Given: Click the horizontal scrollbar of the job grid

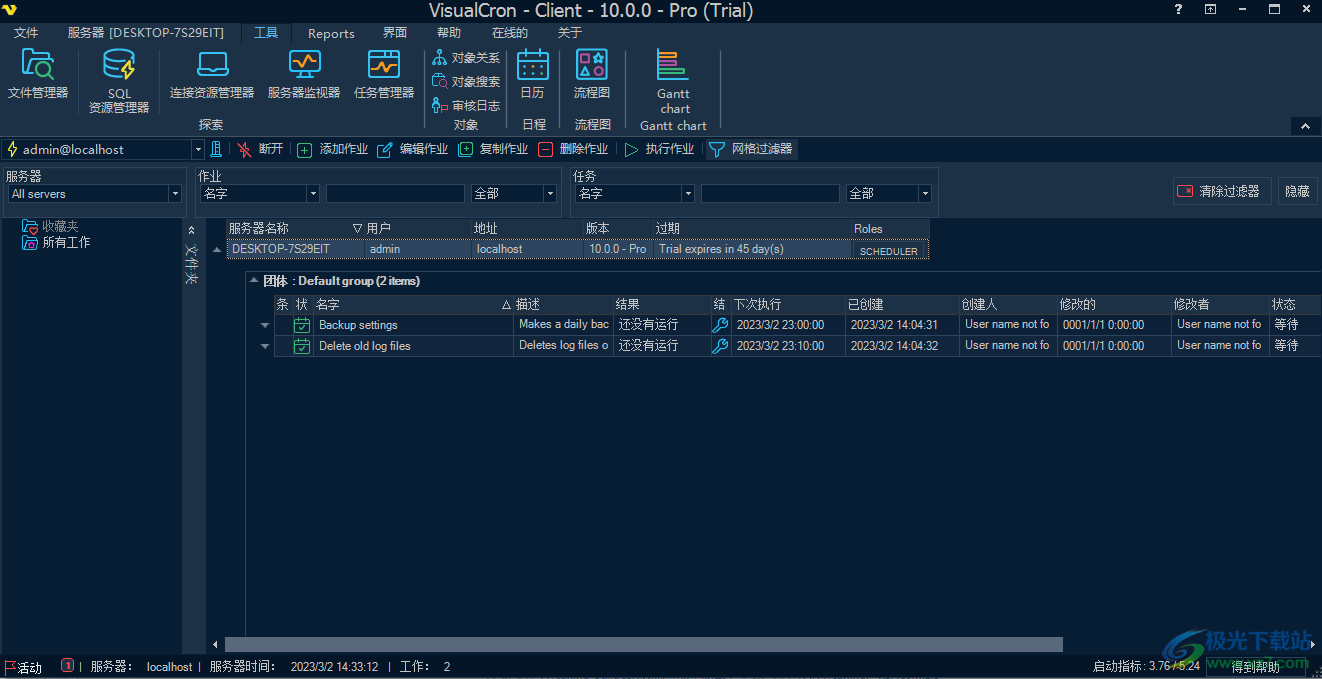Looking at the screenshot, I should click(643, 645).
